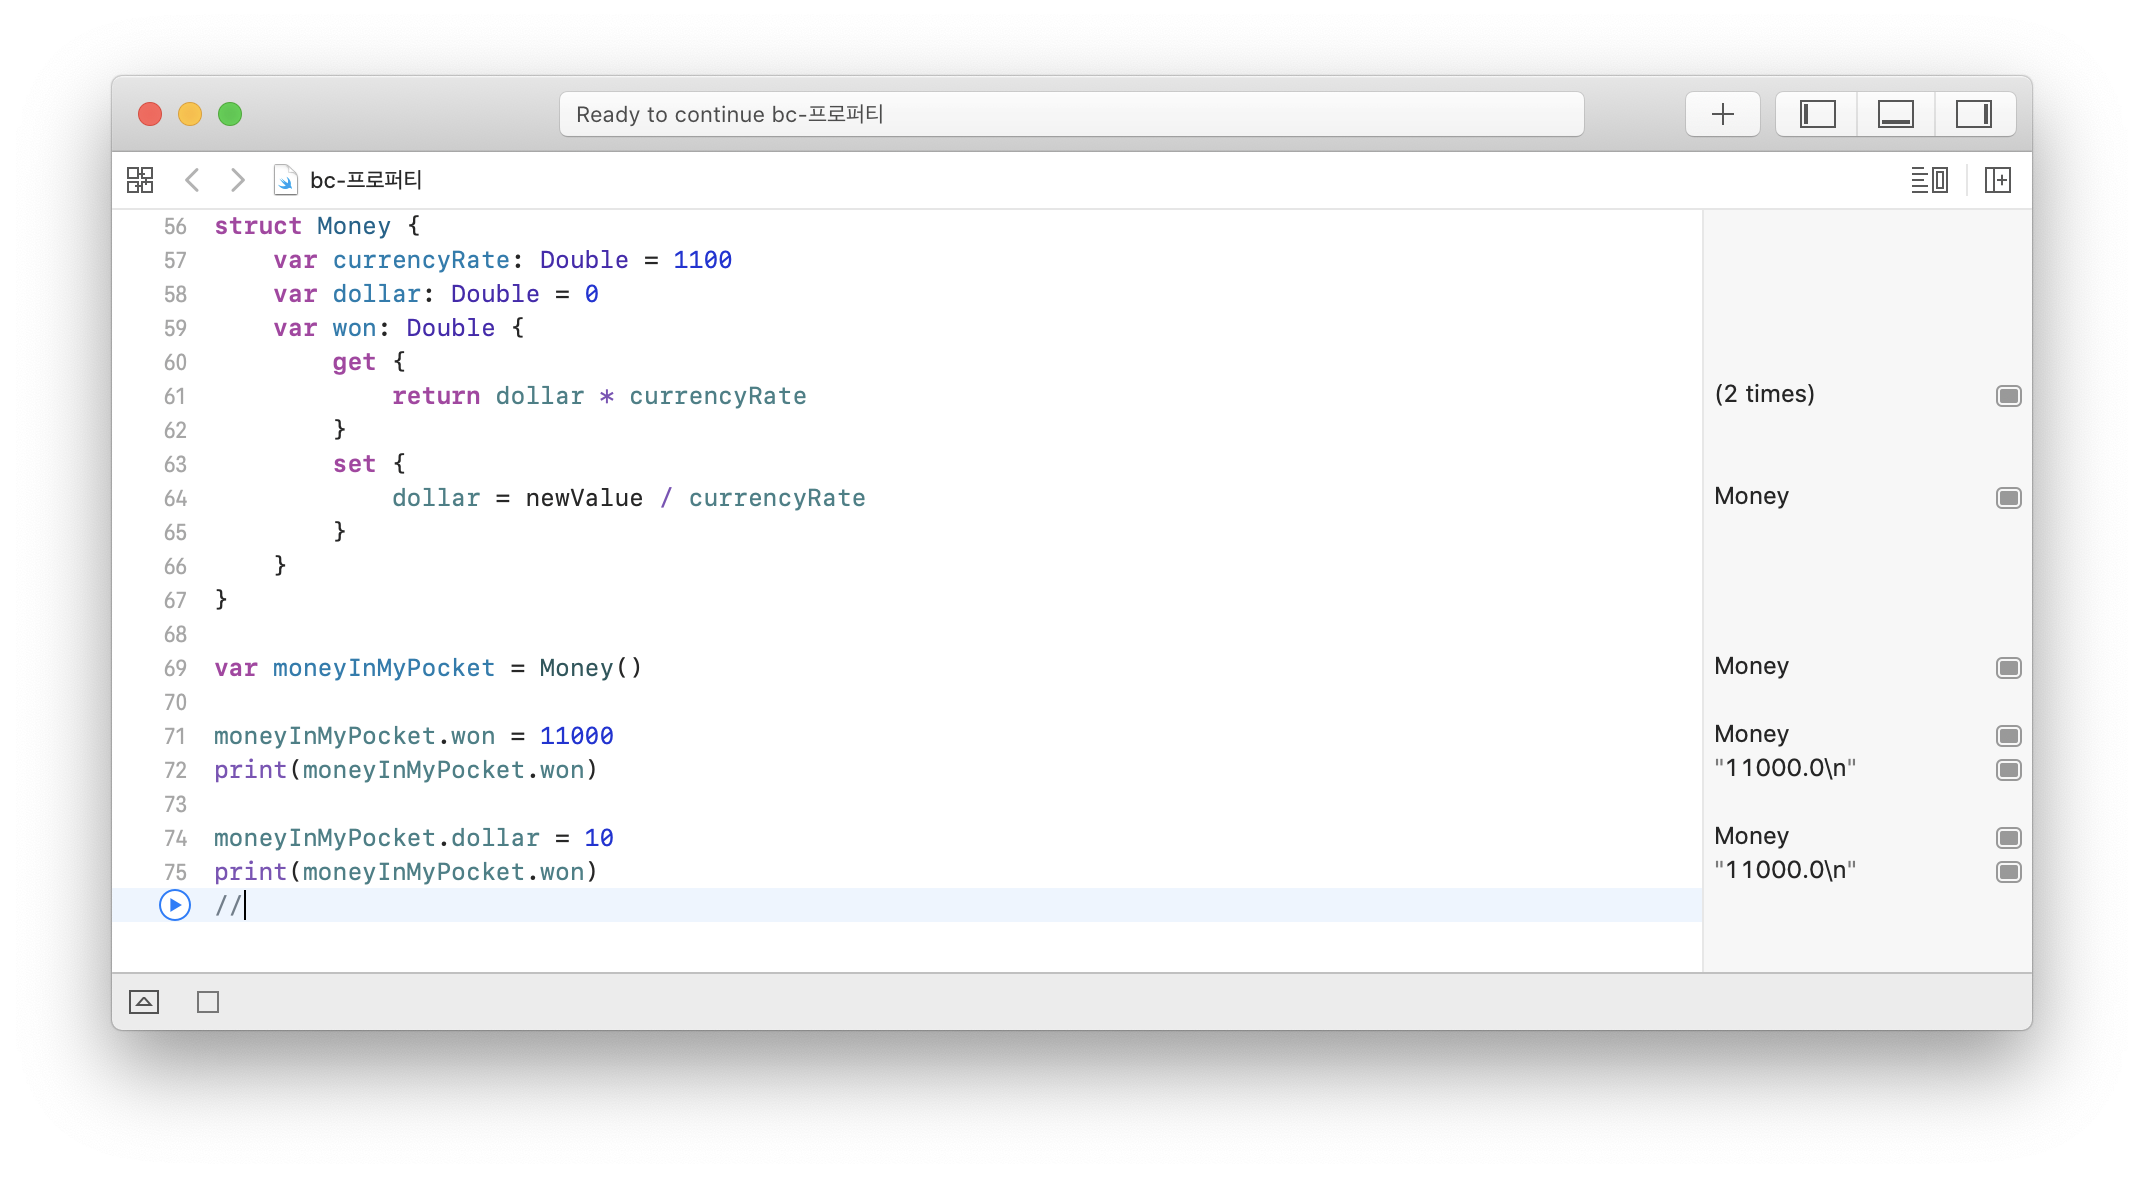This screenshot has width=2144, height=1178.
Task: Go back with the left chevron arrow
Action: pyautogui.click(x=193, y=180)
